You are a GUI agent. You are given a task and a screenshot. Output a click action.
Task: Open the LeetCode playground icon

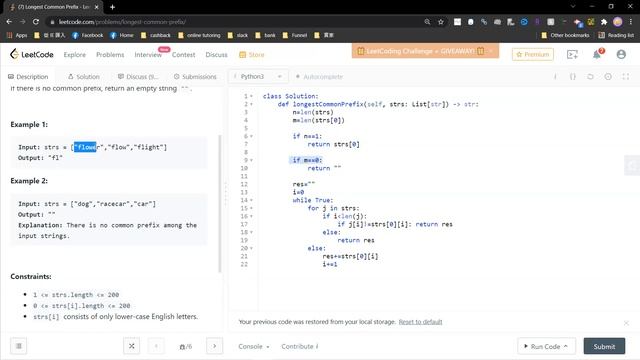click(x=572, y=54)
